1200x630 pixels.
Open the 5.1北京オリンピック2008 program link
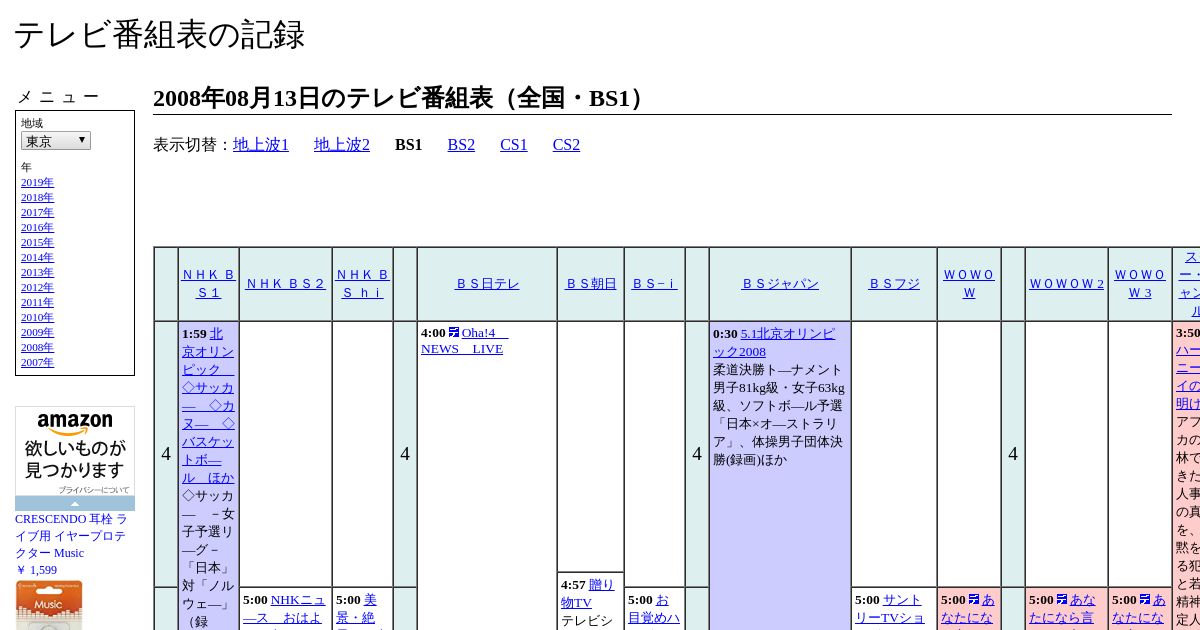(774, 343)
